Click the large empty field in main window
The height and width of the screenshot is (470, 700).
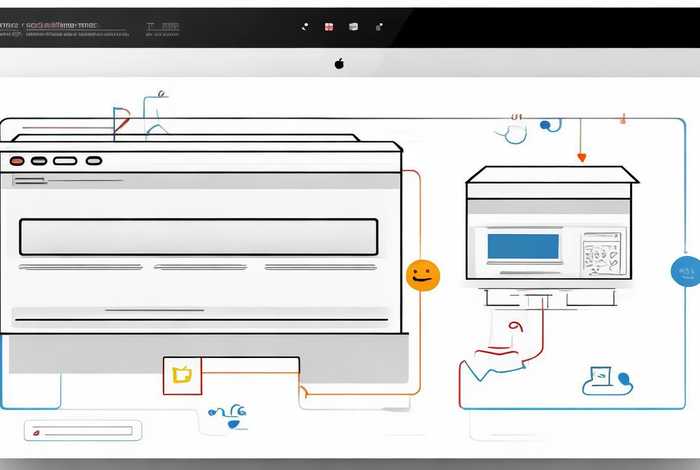pos(199,237)
